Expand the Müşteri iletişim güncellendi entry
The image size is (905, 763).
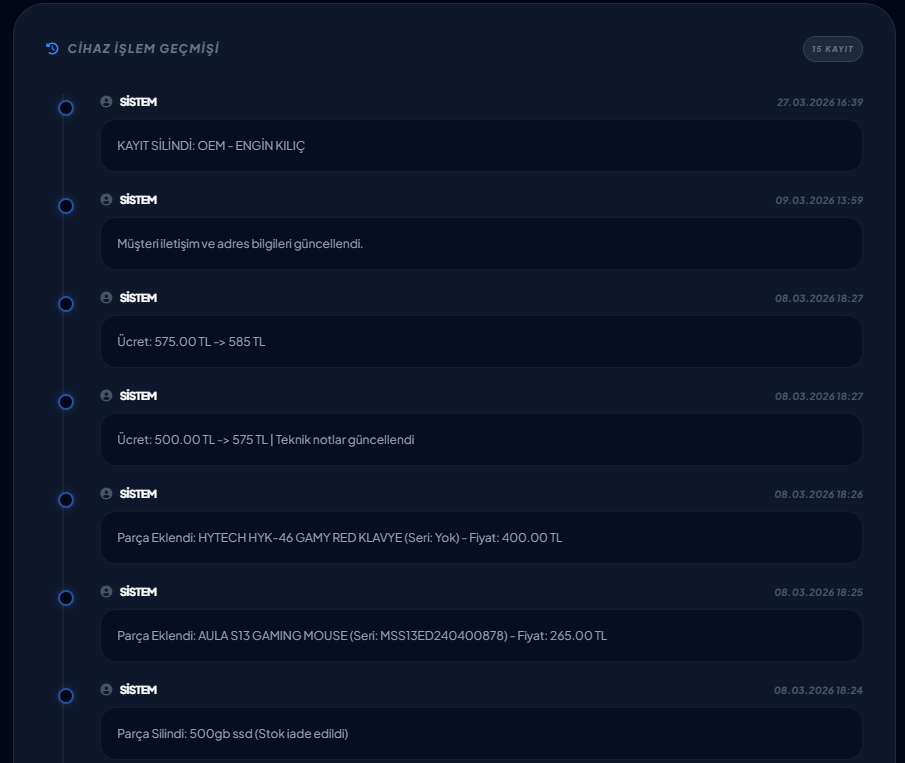click(481, 243)
